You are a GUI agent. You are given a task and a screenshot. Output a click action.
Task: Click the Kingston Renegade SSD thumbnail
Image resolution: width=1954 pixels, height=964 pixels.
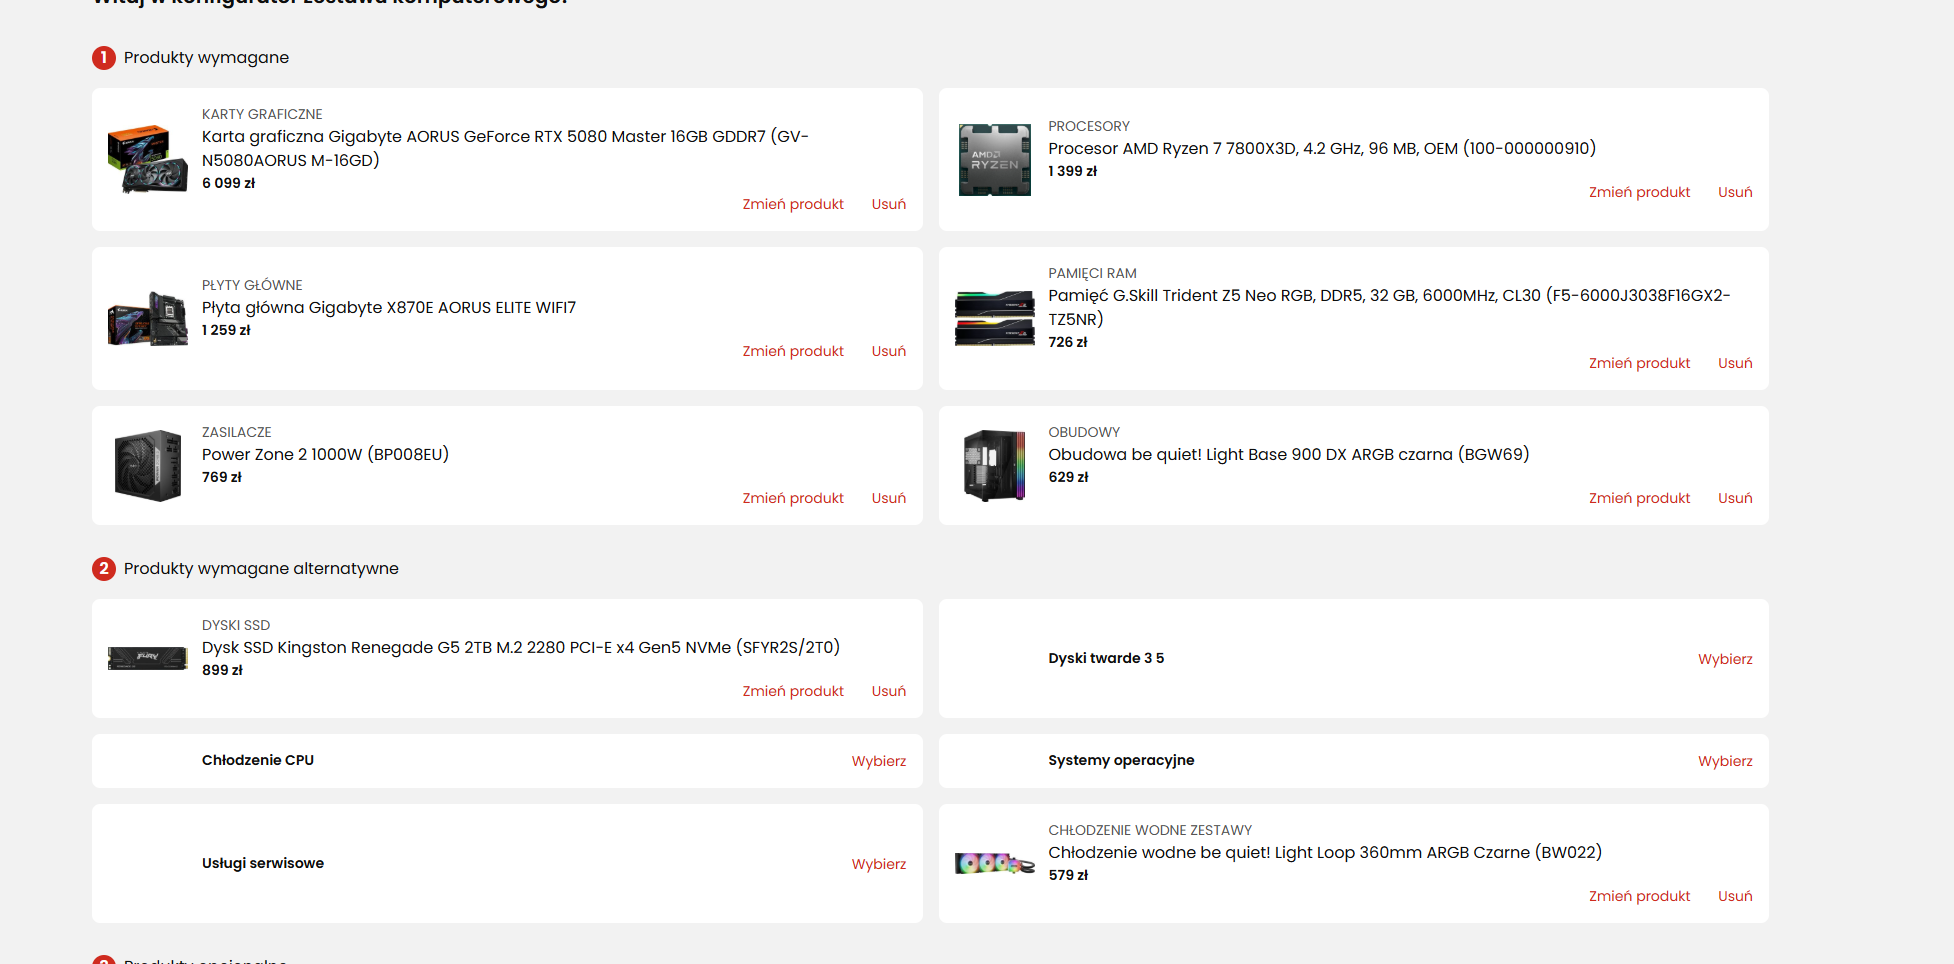147,658
